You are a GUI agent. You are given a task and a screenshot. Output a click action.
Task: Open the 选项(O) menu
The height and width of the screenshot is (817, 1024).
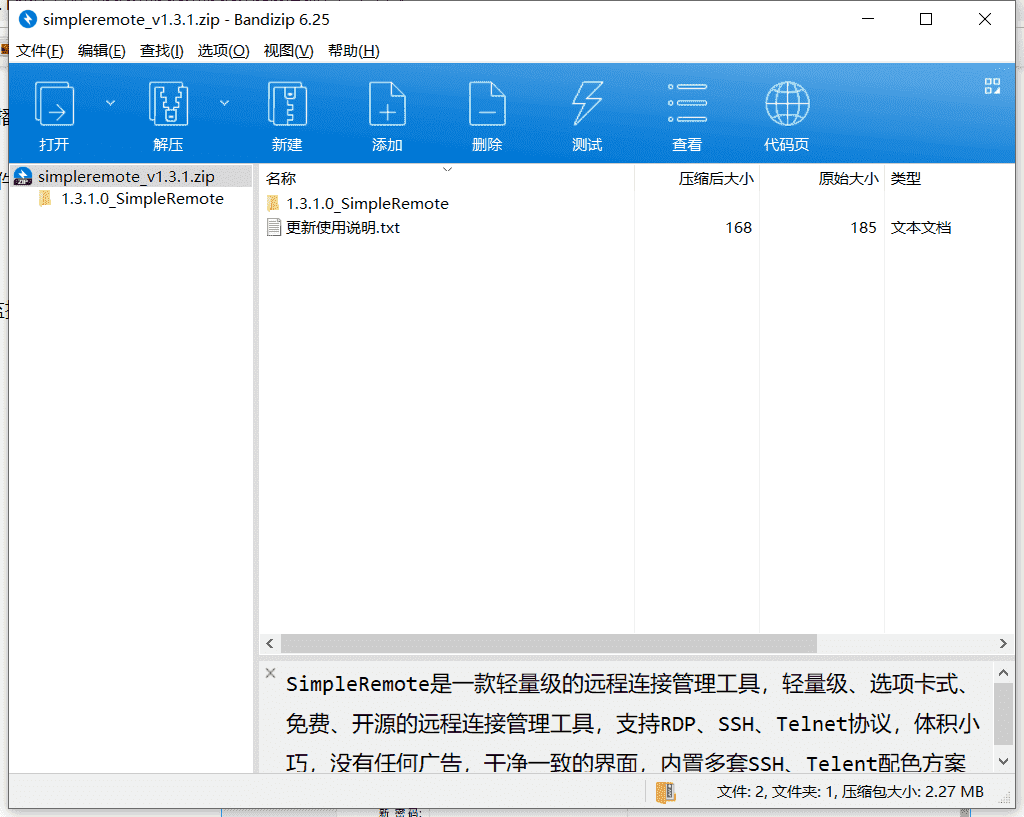pyautogui.click(x=223, y=51)
